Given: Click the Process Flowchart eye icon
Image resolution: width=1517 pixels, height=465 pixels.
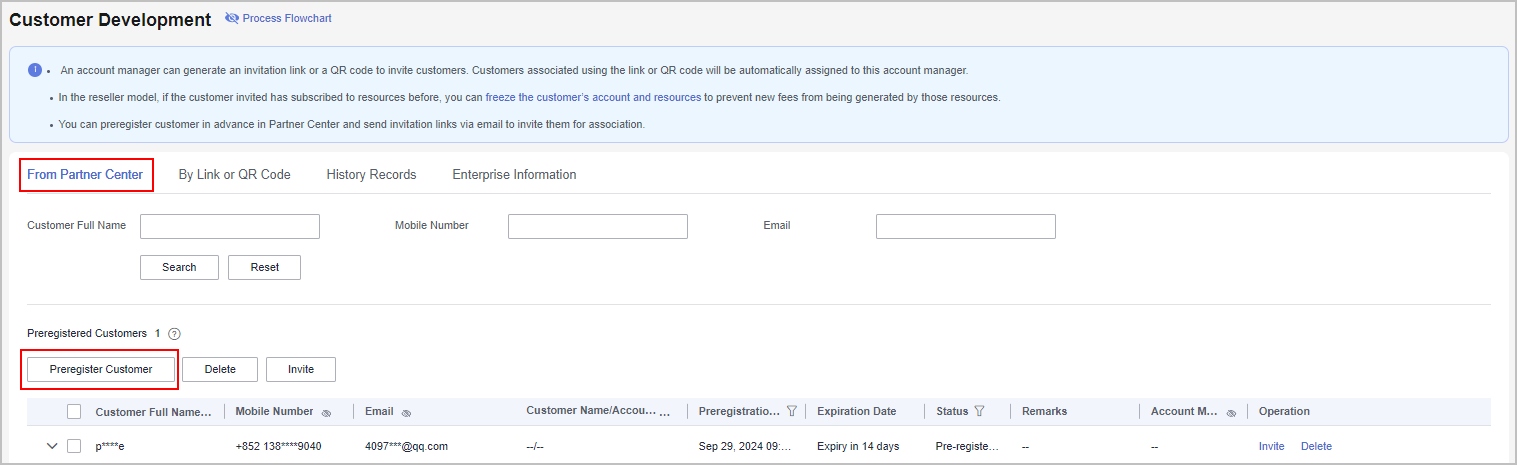Looking at the screenshot, I should coord(232,19).
